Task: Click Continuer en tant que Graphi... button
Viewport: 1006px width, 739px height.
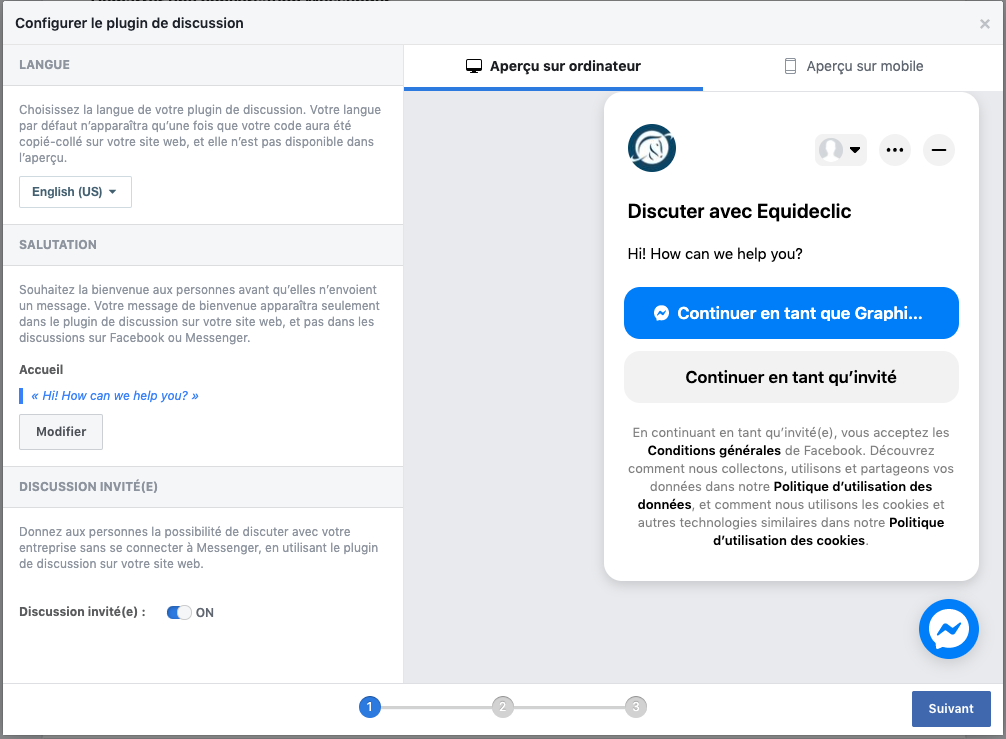Action: click(x=791, y=313)
